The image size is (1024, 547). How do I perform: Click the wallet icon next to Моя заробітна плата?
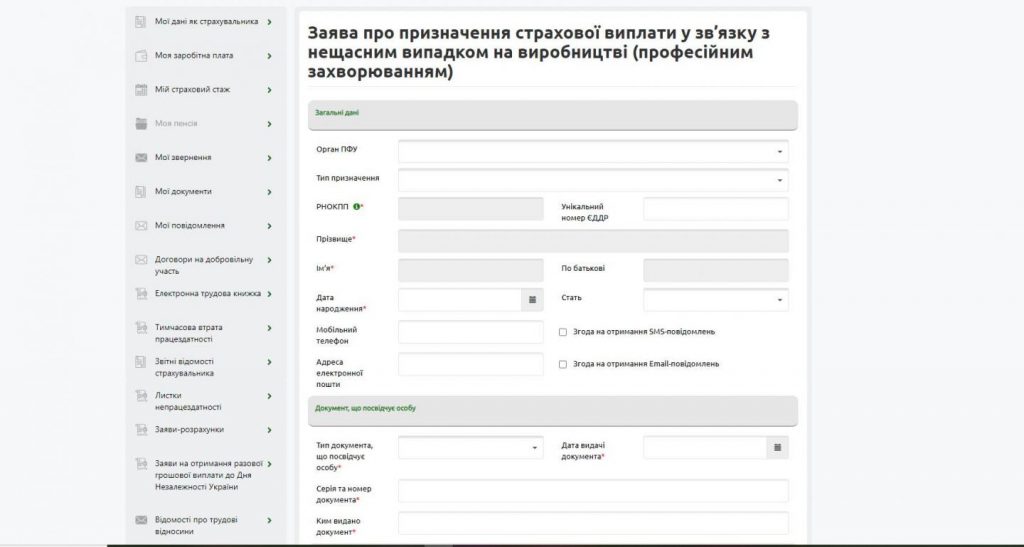coord(142,55)
